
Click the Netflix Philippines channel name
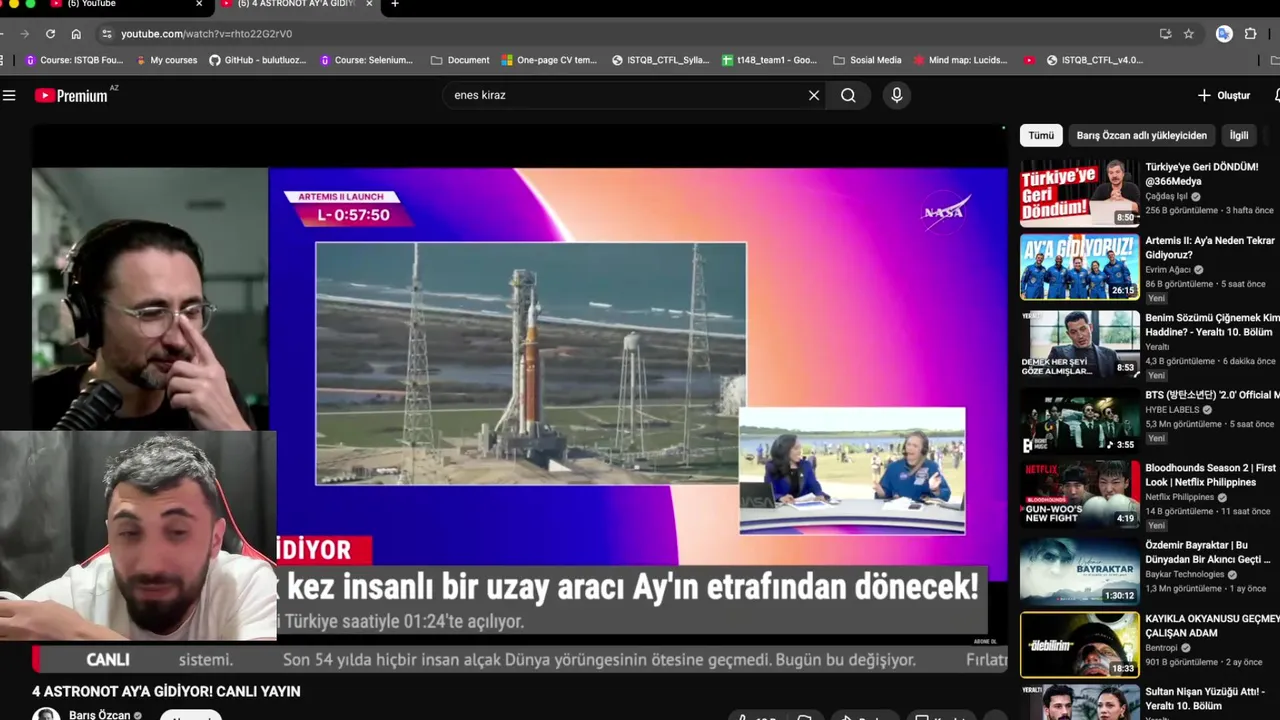coord(1179,497)
